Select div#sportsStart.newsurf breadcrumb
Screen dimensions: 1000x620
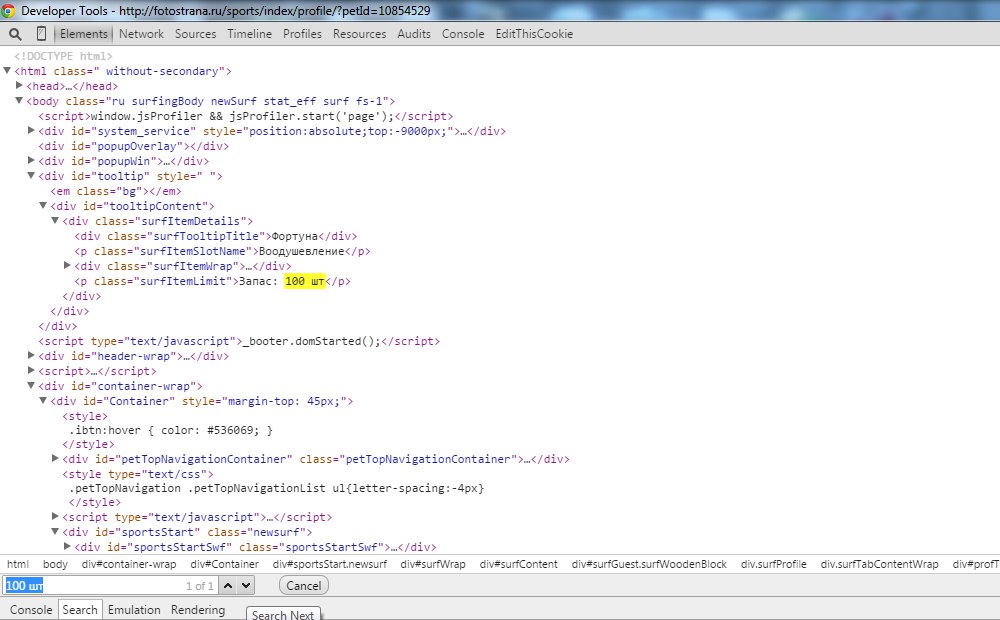point(330,564)
